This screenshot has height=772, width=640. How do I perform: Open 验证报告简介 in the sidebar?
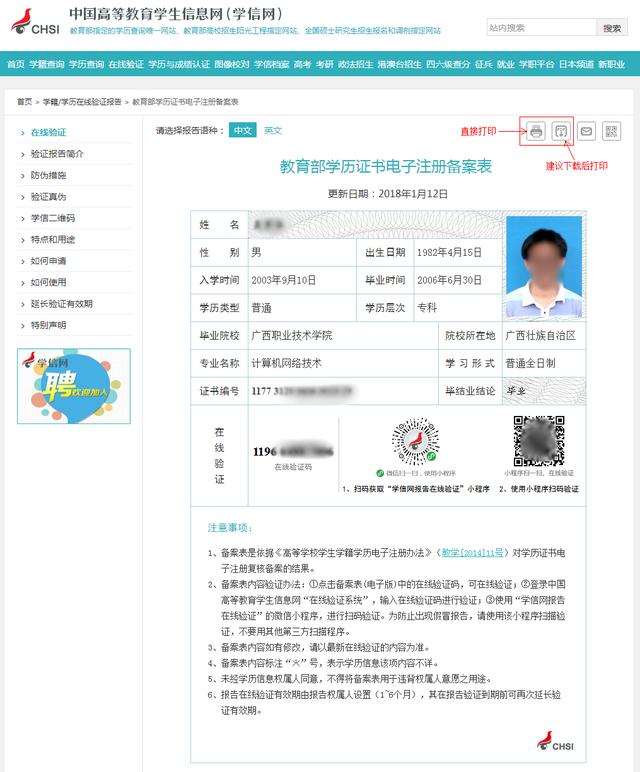point(57,154)
